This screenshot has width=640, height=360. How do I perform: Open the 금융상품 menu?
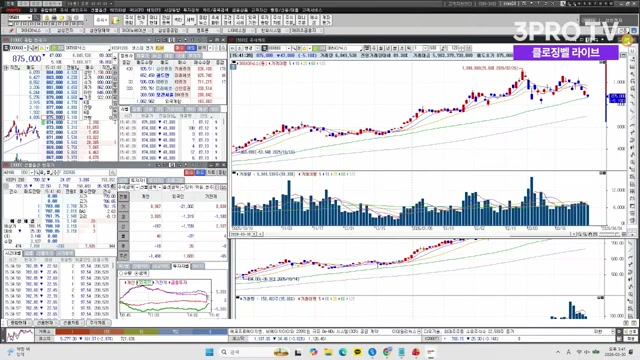(240, 10)
